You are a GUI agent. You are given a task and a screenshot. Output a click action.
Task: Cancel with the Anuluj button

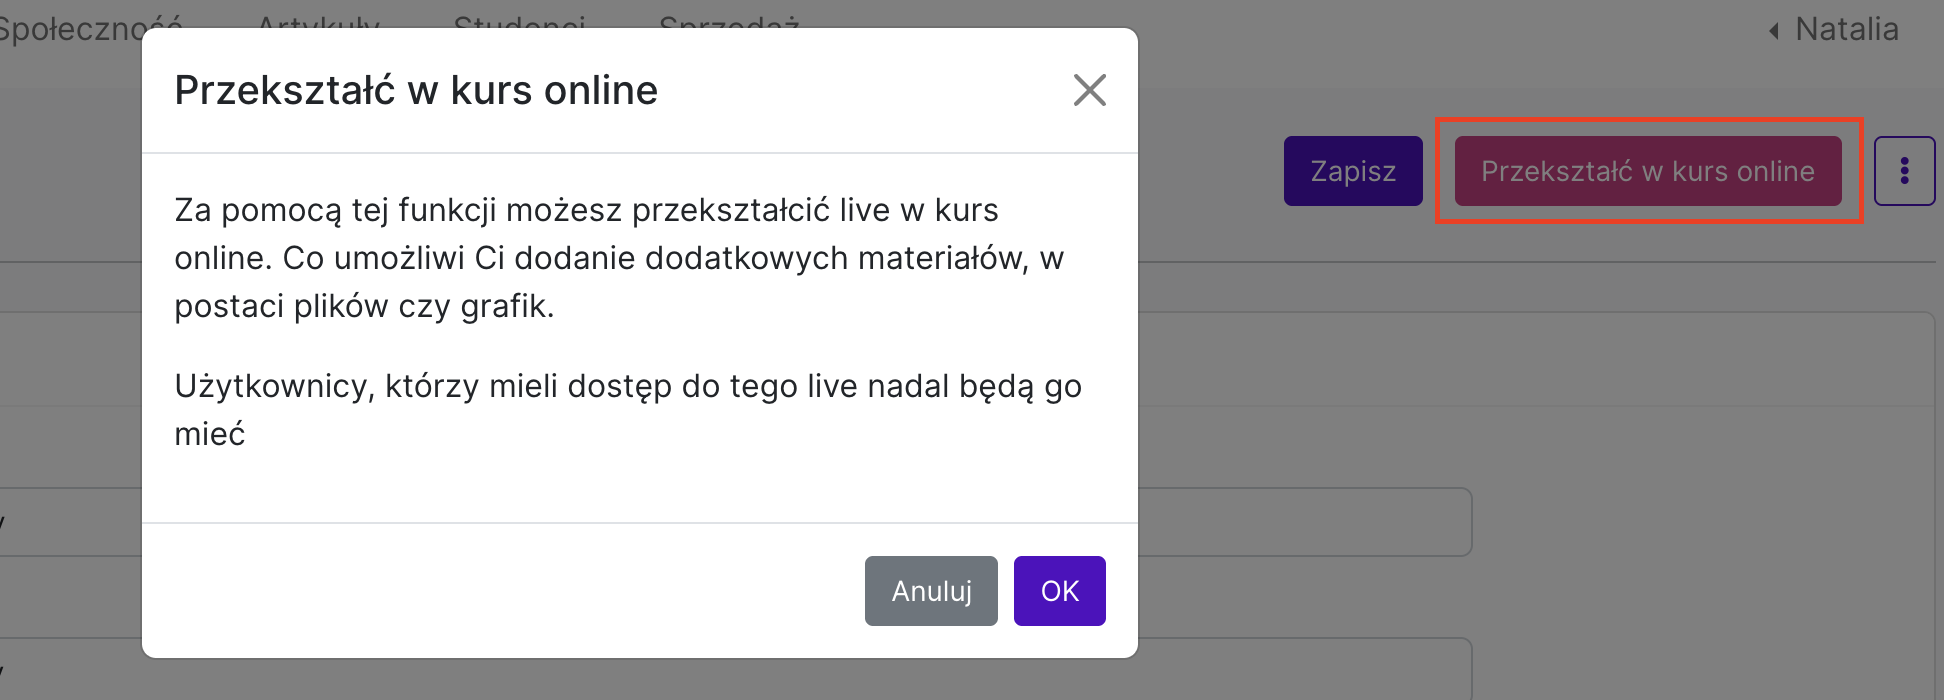coord(930,590)
